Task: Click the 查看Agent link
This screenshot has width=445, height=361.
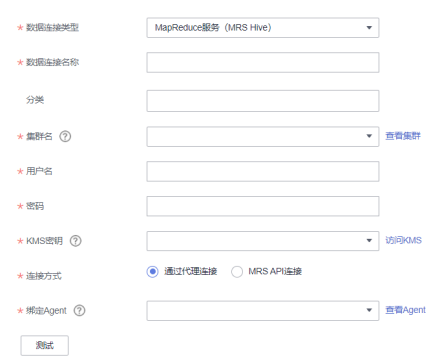Action: tap(405, 310)
